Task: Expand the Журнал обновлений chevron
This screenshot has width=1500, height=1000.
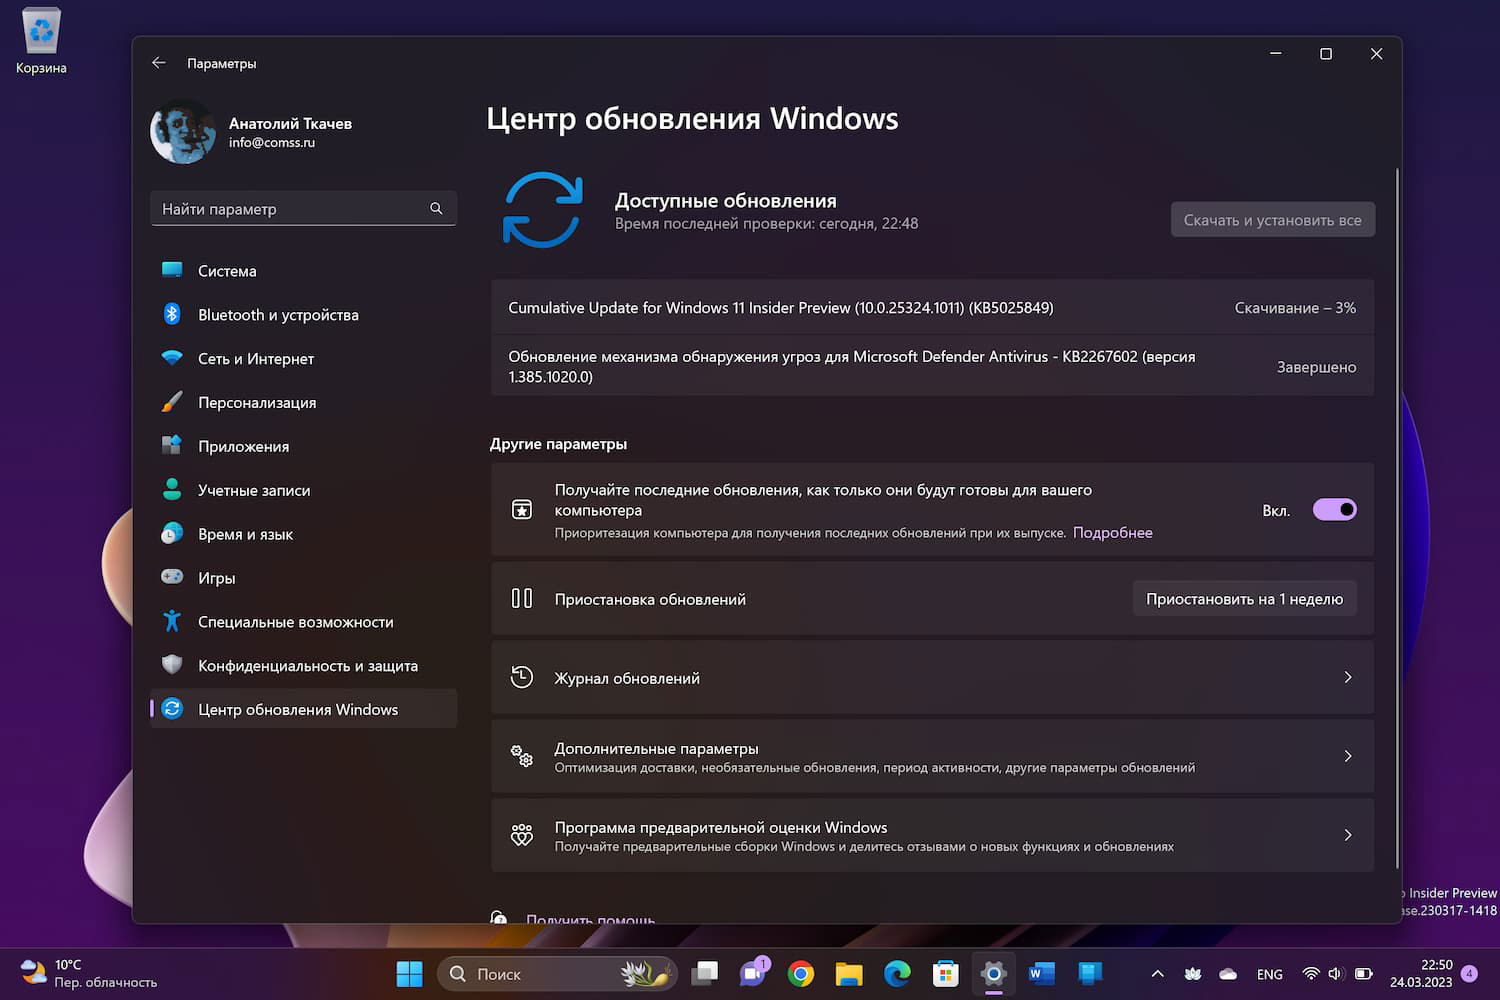Action: [1348, 678]
